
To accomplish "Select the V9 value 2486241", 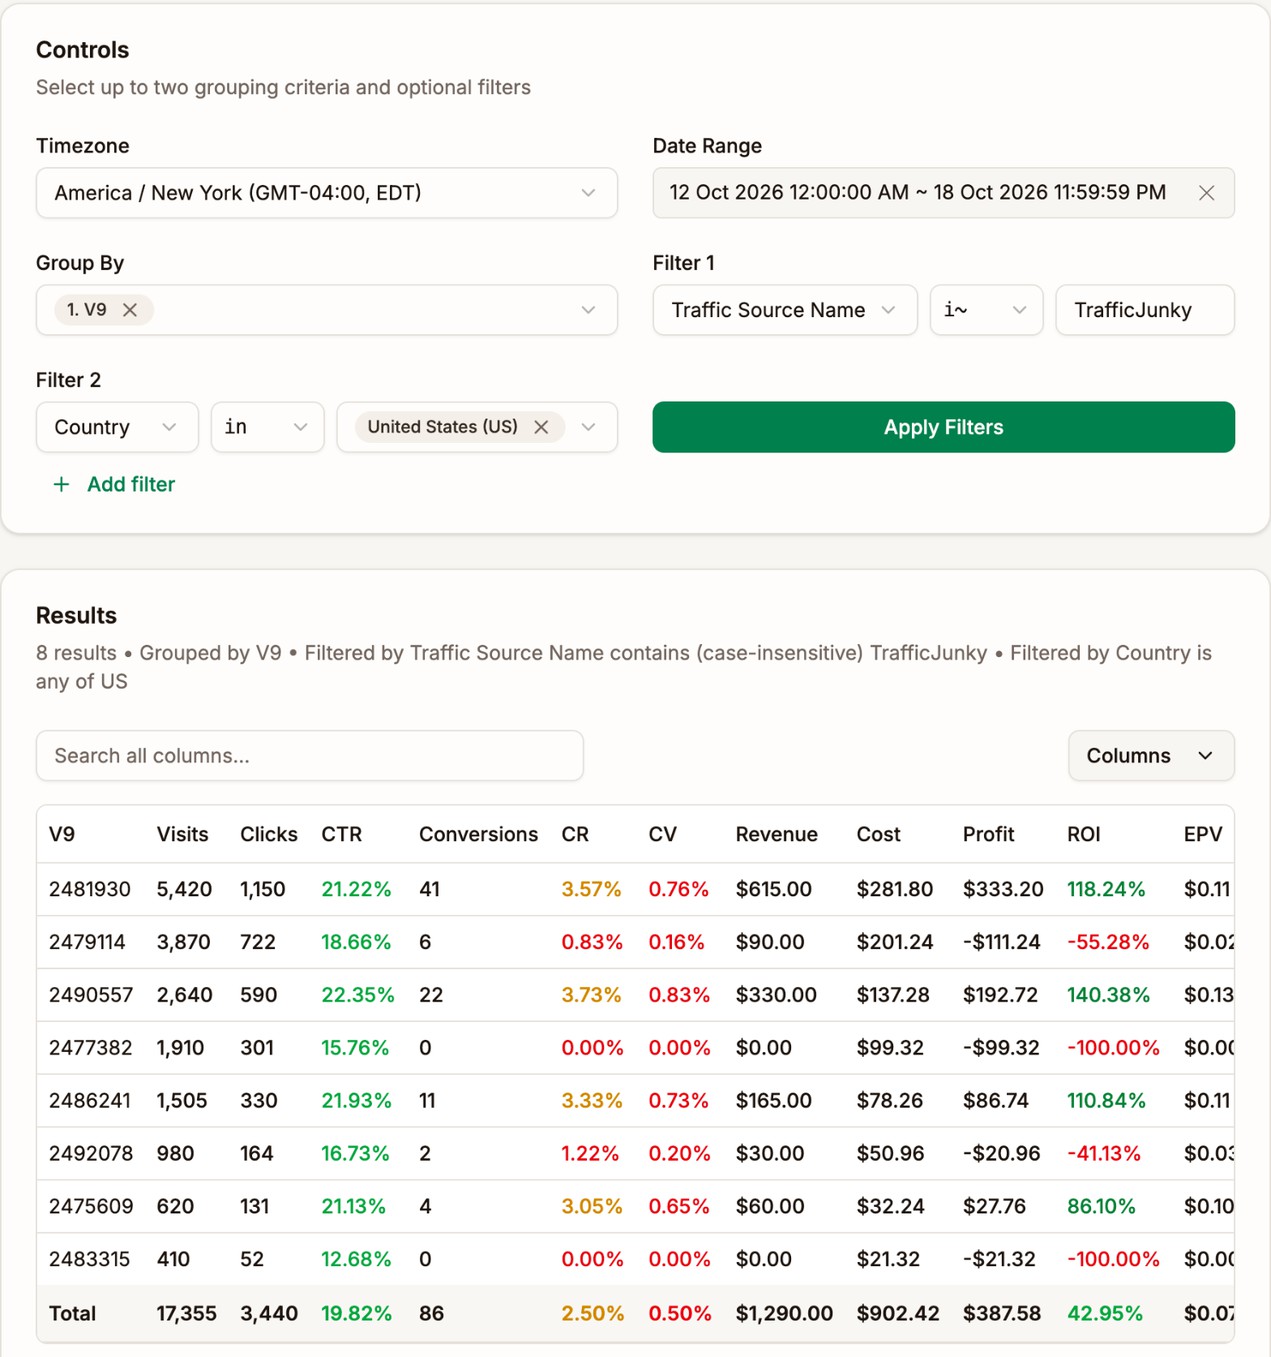I will [x=90, y=1101].
